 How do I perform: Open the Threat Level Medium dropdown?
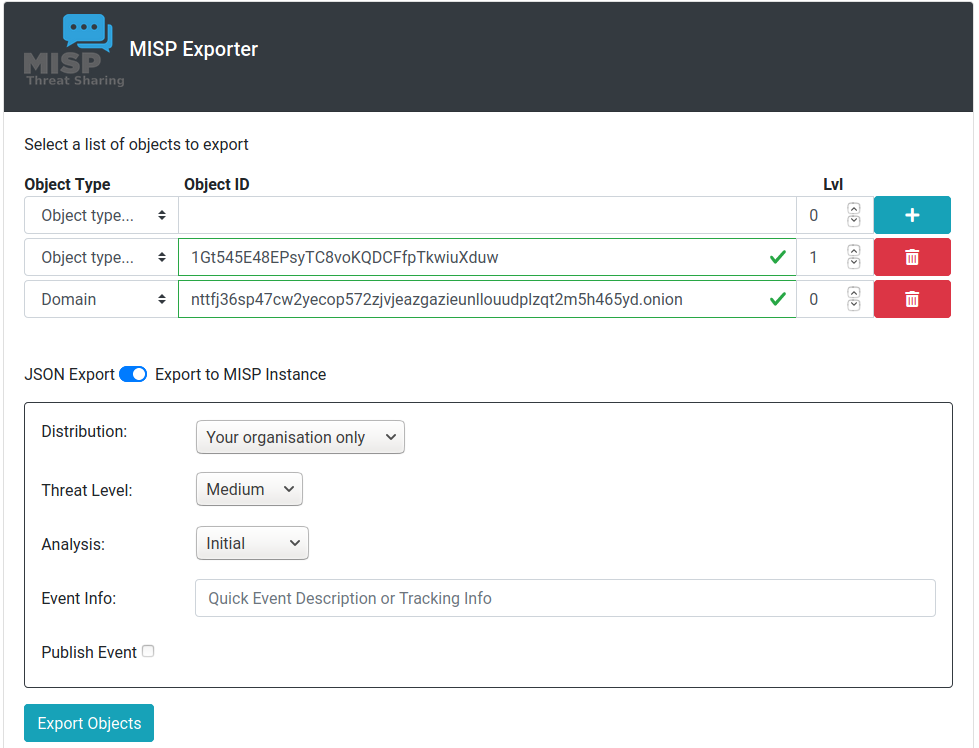tap(249, 489)
